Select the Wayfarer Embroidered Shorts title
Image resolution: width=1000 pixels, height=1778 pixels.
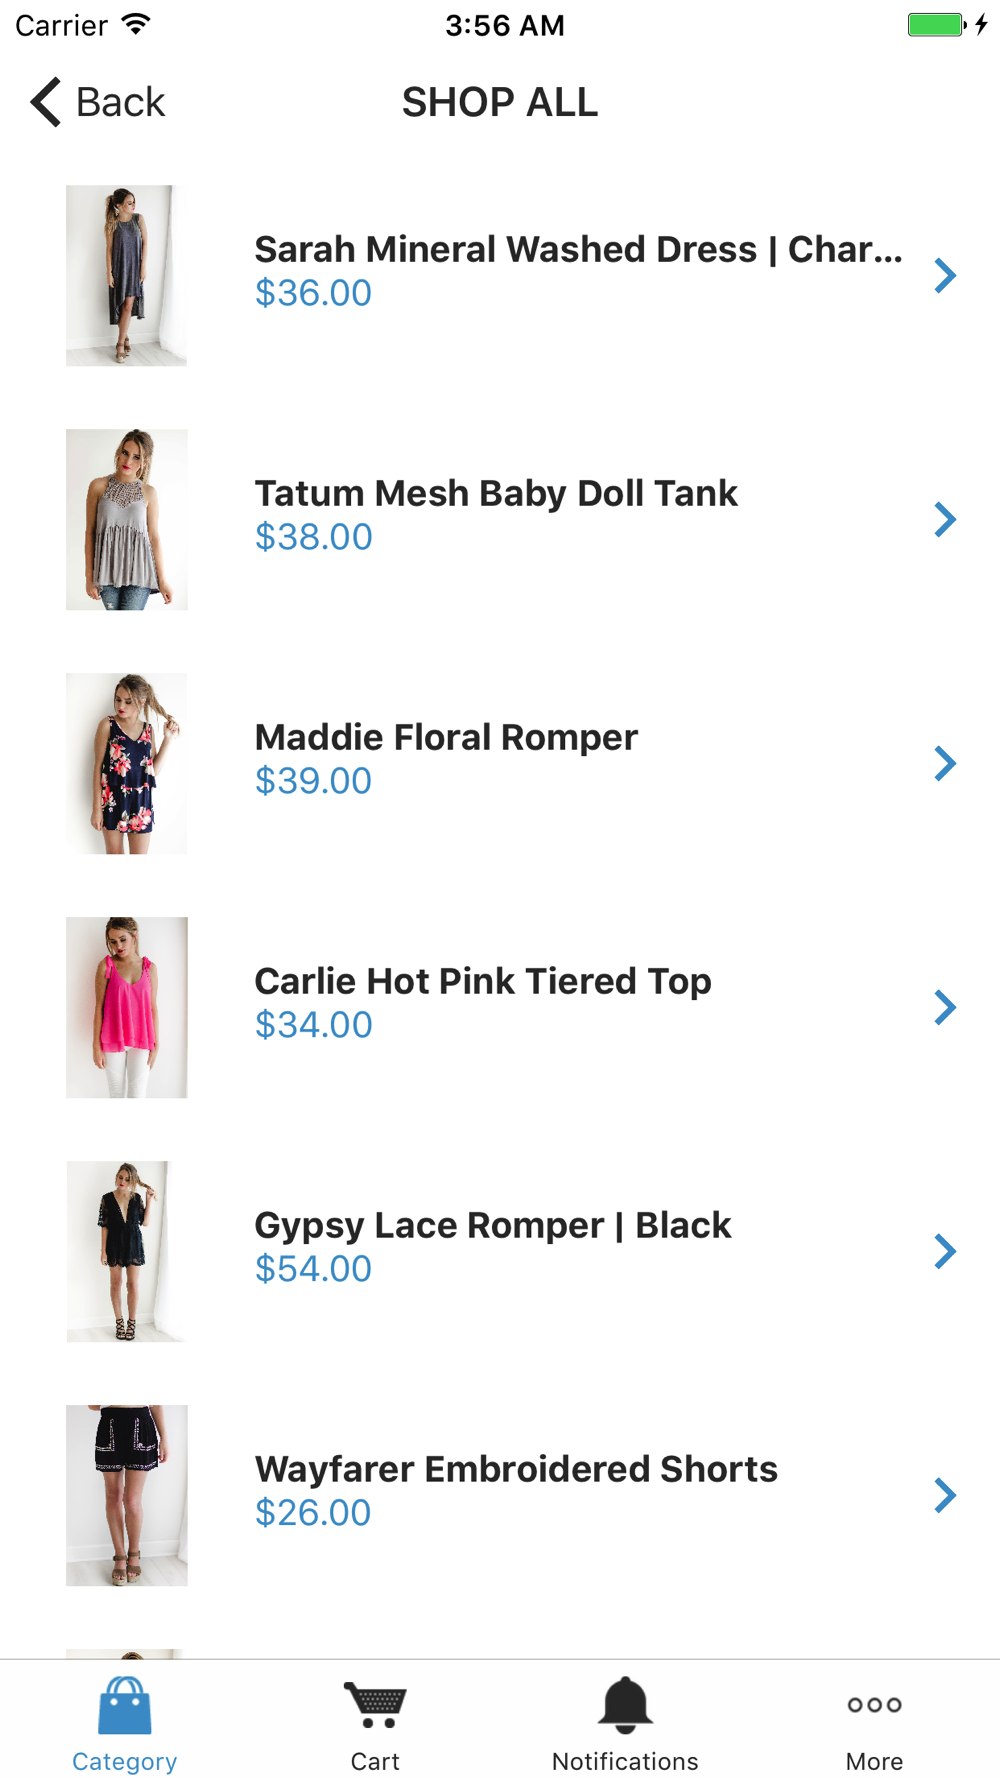point(516,1469)
